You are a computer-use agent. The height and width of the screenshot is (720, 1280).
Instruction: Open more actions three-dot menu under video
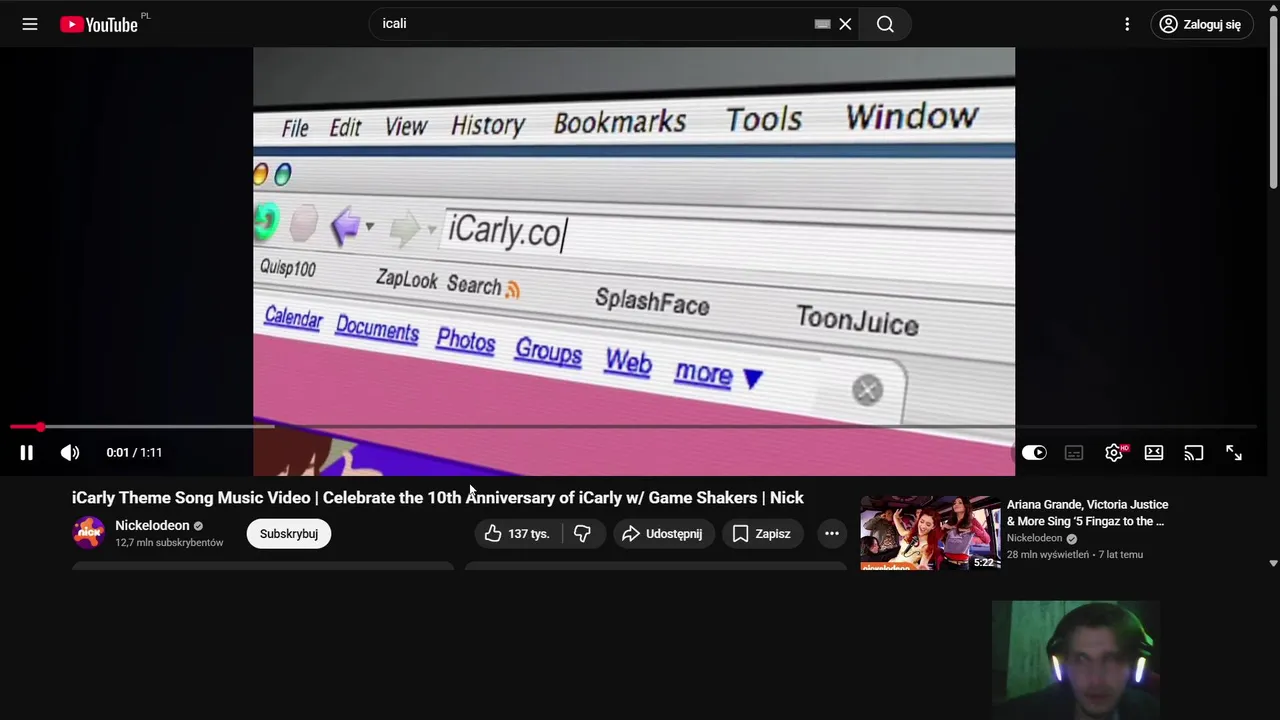(831, 533)
